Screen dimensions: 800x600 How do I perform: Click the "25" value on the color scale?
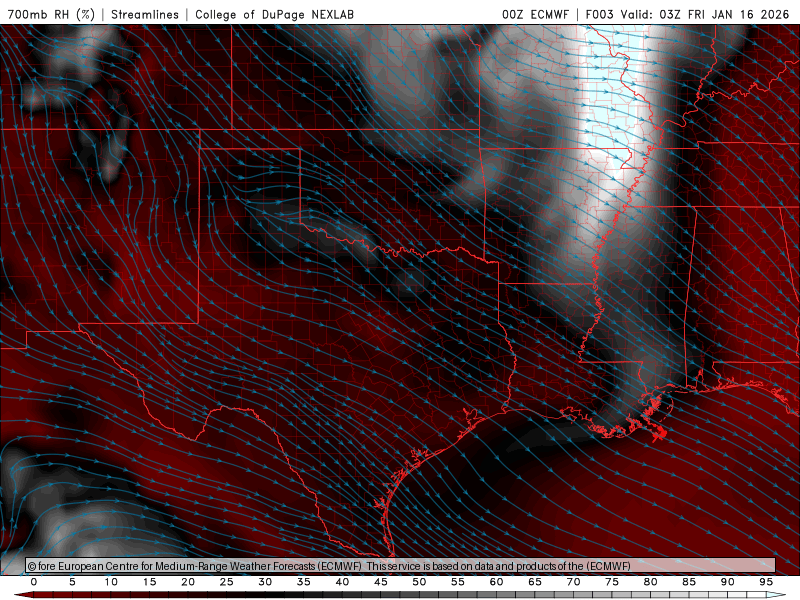click(x=227, y=582)
